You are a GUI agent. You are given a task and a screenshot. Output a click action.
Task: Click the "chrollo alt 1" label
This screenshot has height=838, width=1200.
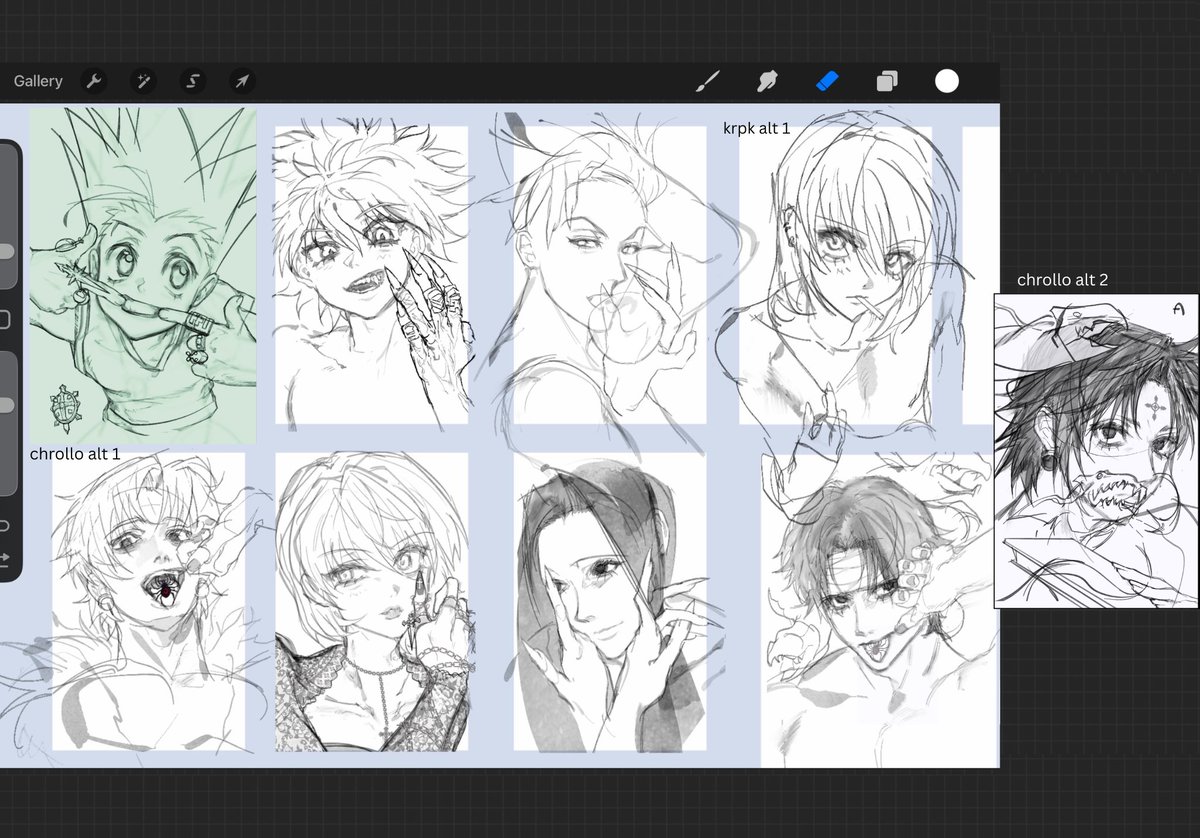(75, 454)
